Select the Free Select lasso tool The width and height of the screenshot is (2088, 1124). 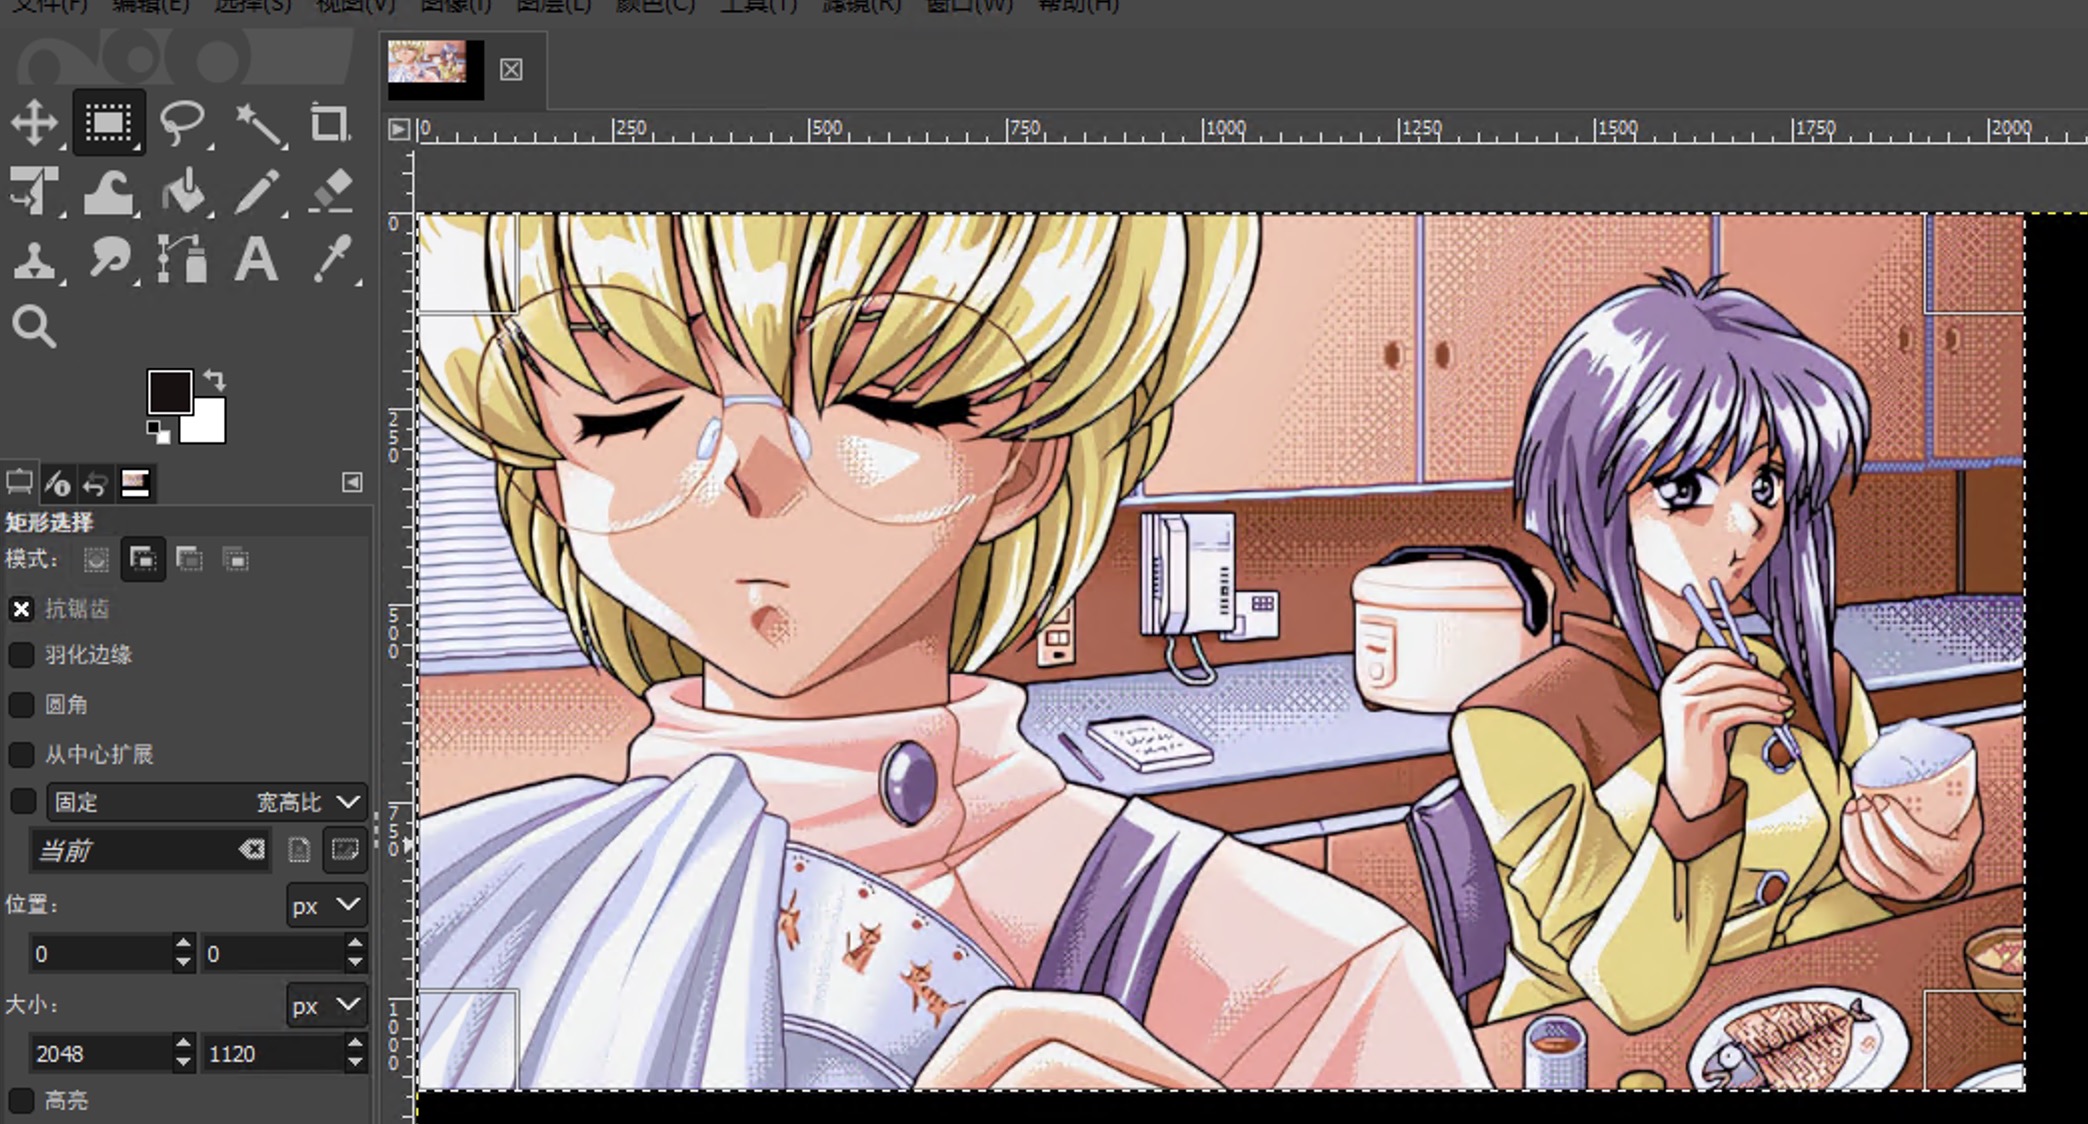[x=182, y=123]
